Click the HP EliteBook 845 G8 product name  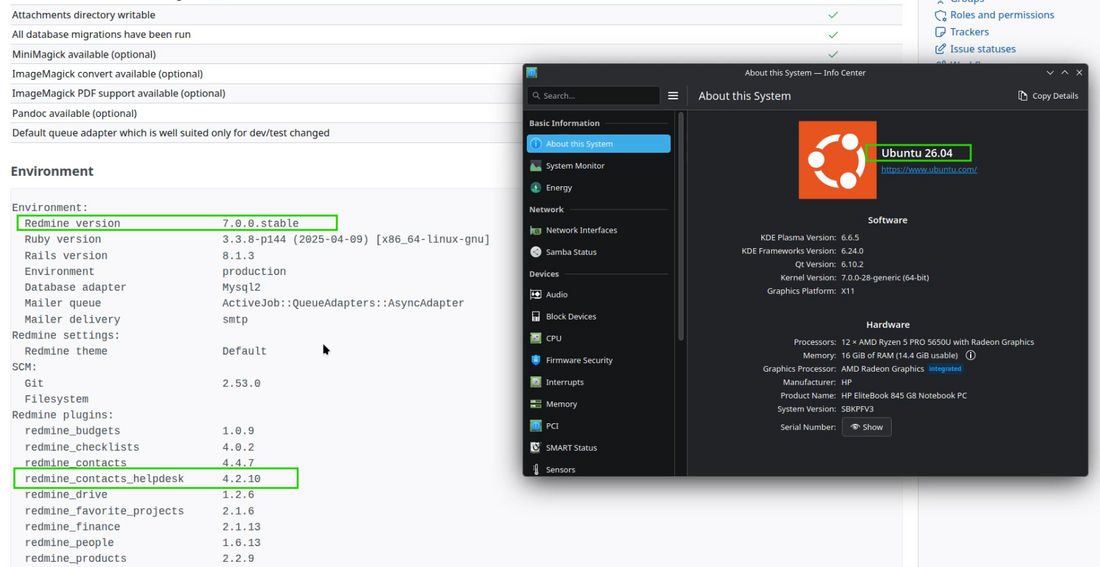tap(904, 395)
